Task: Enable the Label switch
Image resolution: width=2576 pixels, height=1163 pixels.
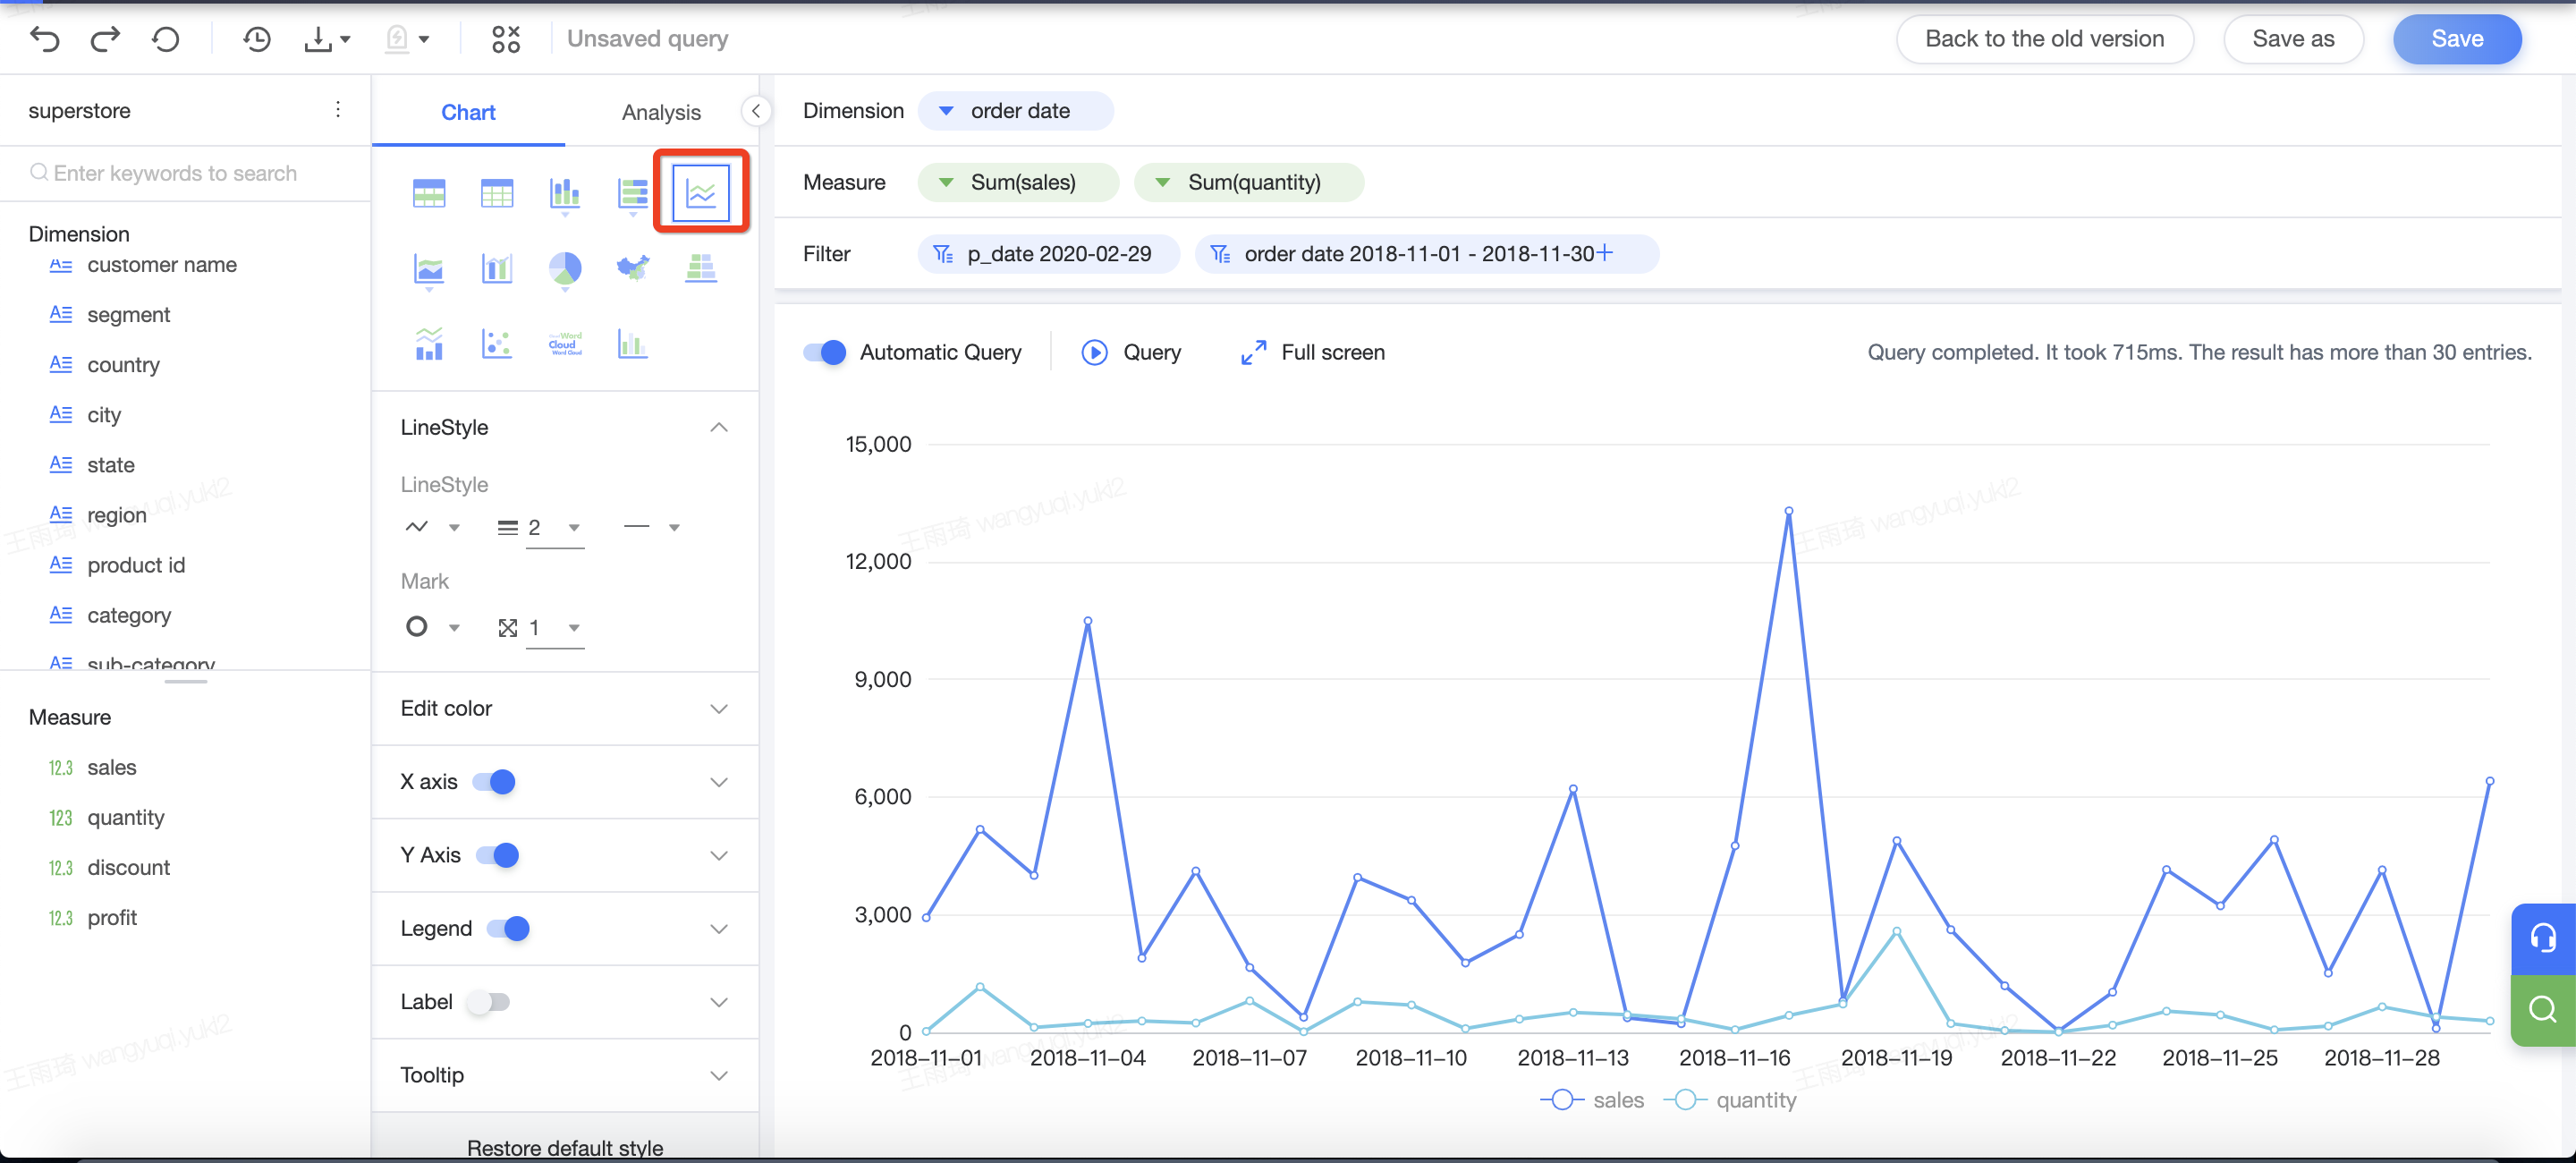Action: tap(488, 1001)
